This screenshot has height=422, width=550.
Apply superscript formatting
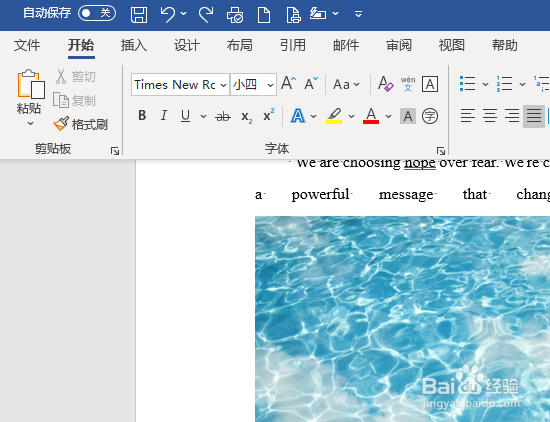[x=269, y=115]
